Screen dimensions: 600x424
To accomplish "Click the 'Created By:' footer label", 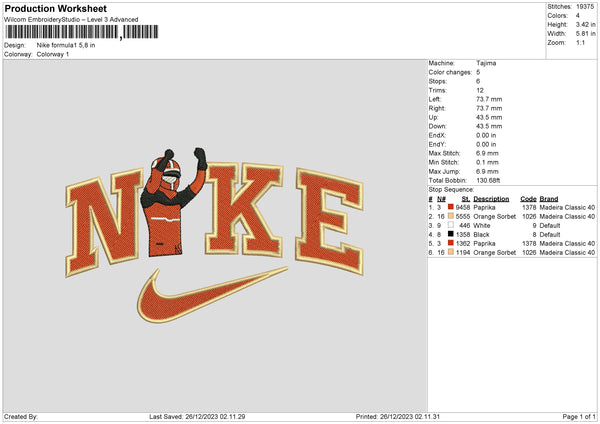I will [21, 416].
